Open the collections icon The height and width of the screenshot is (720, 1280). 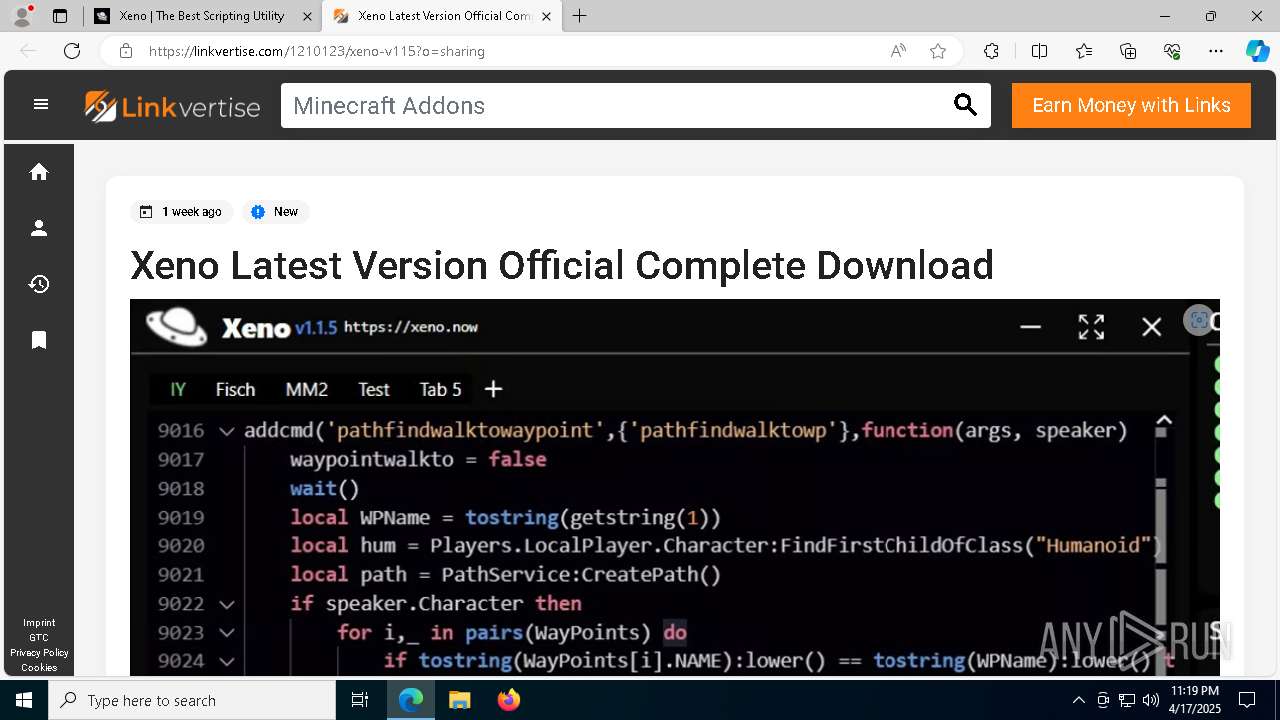coord(1128,51)
